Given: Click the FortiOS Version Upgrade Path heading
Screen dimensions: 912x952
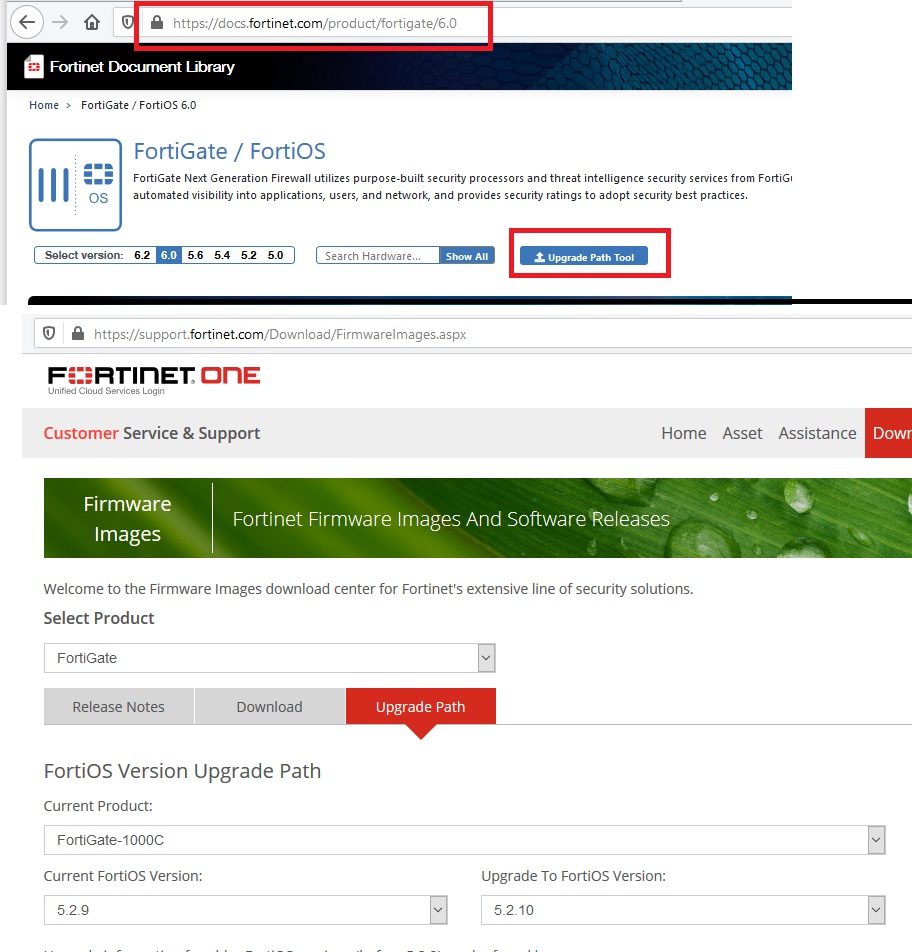Looking at the screenshot, I should click(x=182, y=770).
